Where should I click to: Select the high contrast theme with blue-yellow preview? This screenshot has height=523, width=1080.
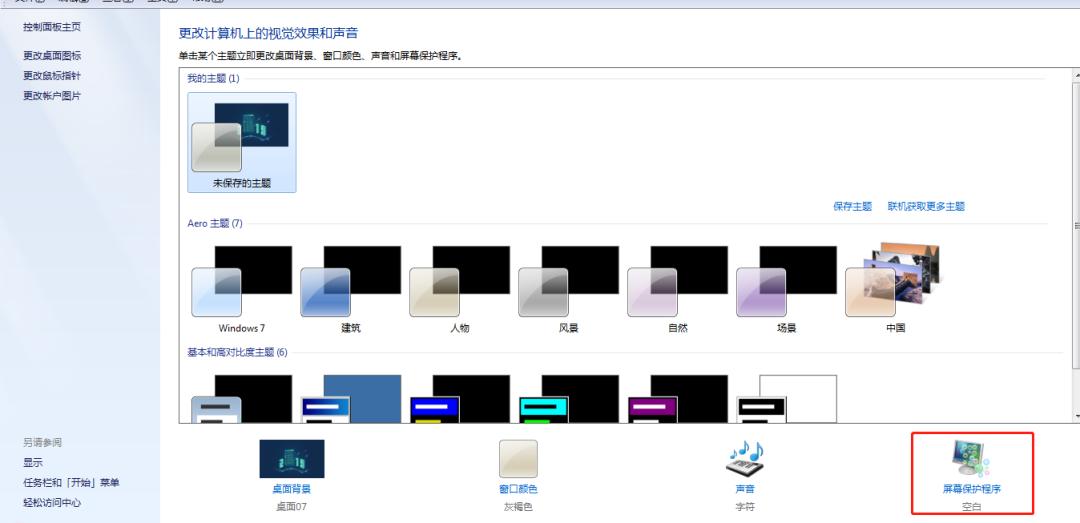click(x=459, y=398)
